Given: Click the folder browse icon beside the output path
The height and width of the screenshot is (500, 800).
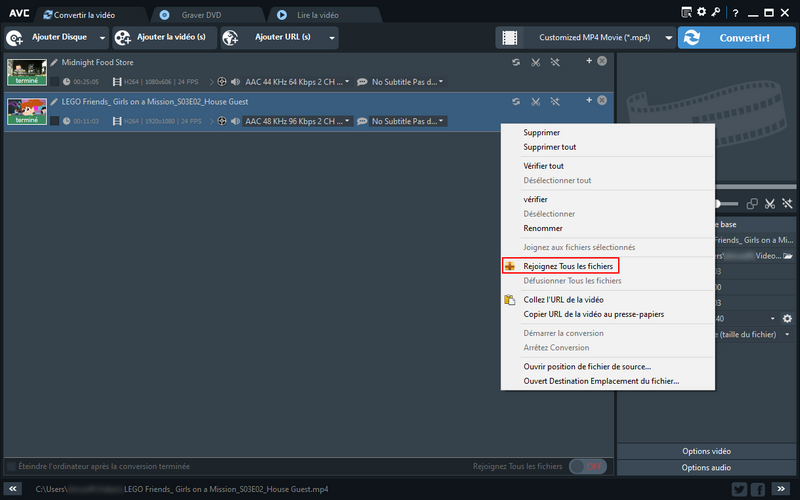Looking at the screenshot, I should 788,256.
